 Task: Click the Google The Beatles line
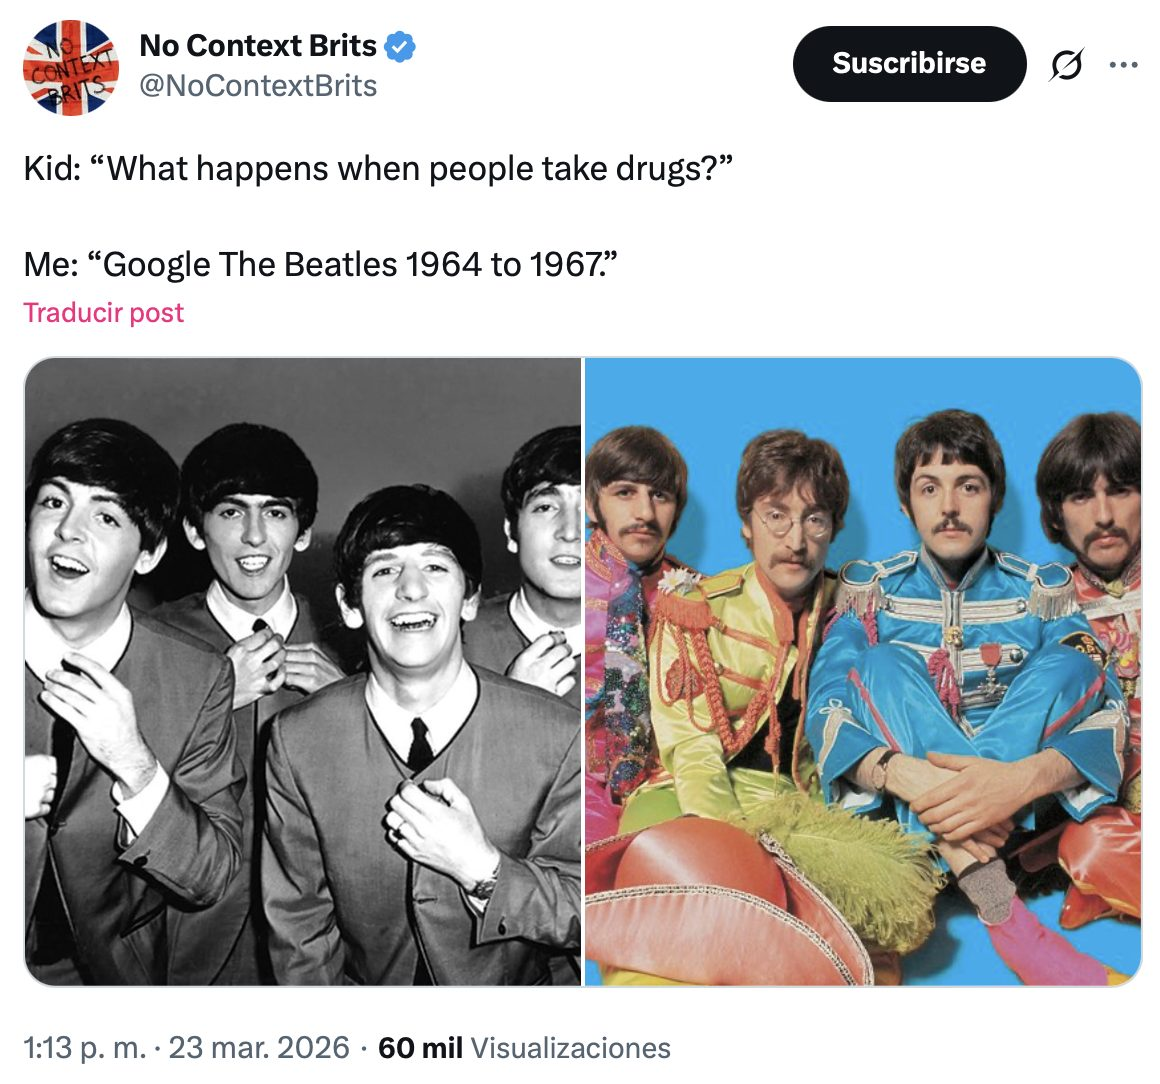pyautogui.click(x=320, y=264)
